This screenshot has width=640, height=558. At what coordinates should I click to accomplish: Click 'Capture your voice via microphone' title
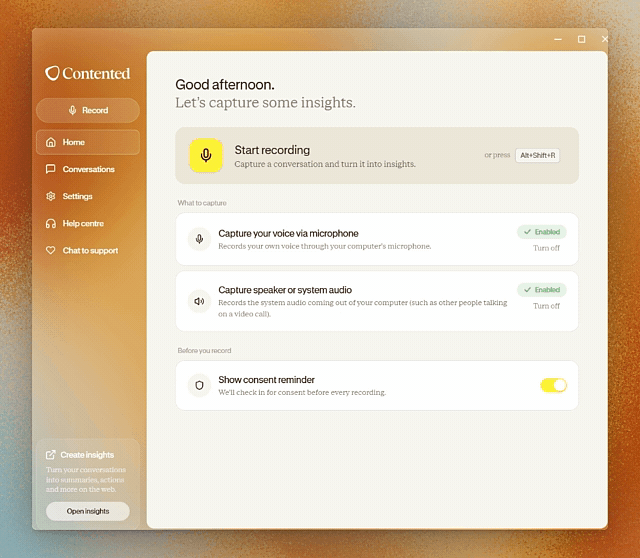coord(288,233)
